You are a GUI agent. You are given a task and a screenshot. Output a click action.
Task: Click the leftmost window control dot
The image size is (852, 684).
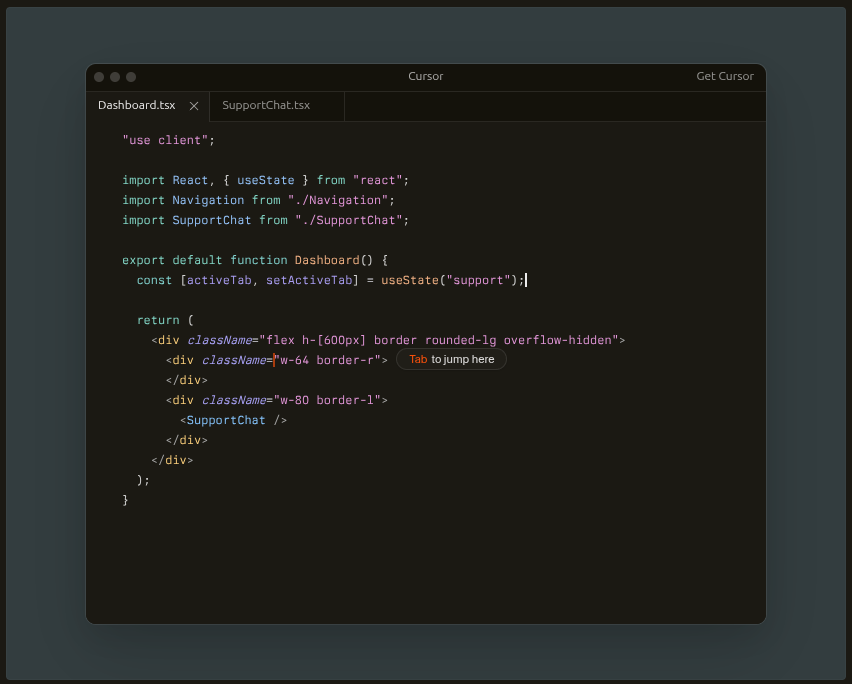(99, 77)
